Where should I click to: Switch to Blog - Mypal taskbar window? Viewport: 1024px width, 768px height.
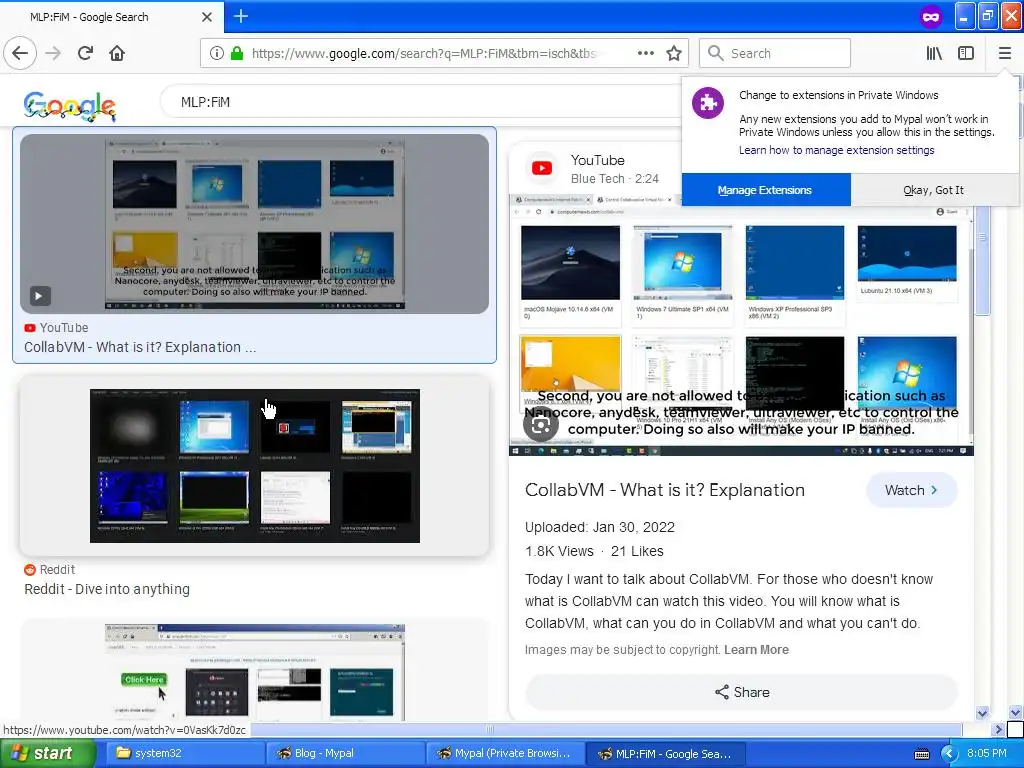[x=345, y=753]
